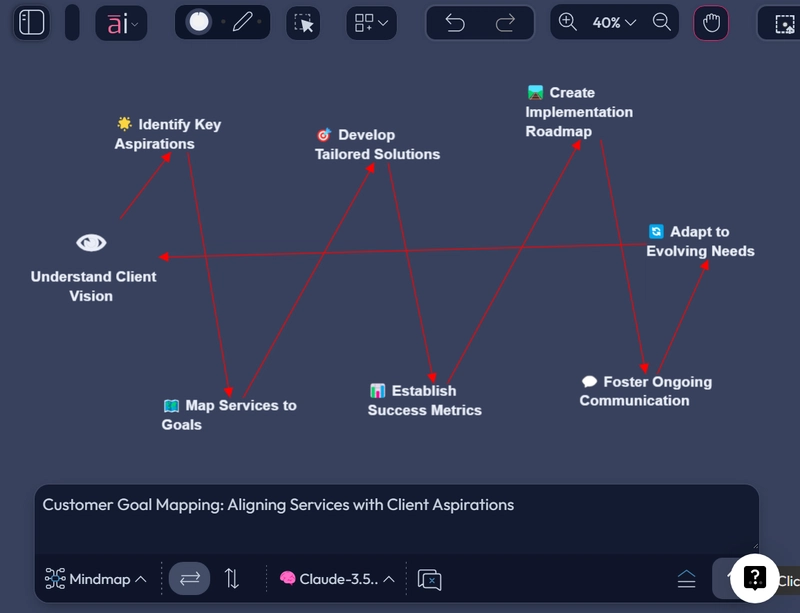Click the export selection icon

784,23
